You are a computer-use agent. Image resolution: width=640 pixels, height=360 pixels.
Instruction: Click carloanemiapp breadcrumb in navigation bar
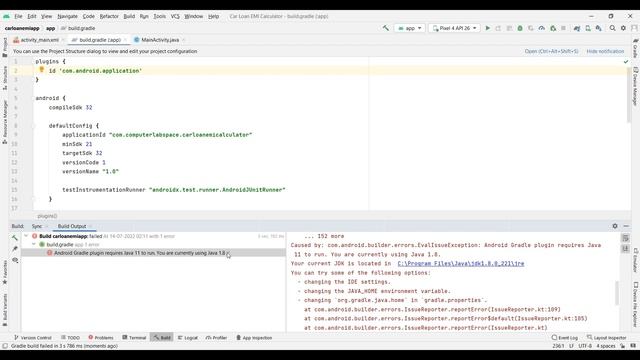(22, 28)
